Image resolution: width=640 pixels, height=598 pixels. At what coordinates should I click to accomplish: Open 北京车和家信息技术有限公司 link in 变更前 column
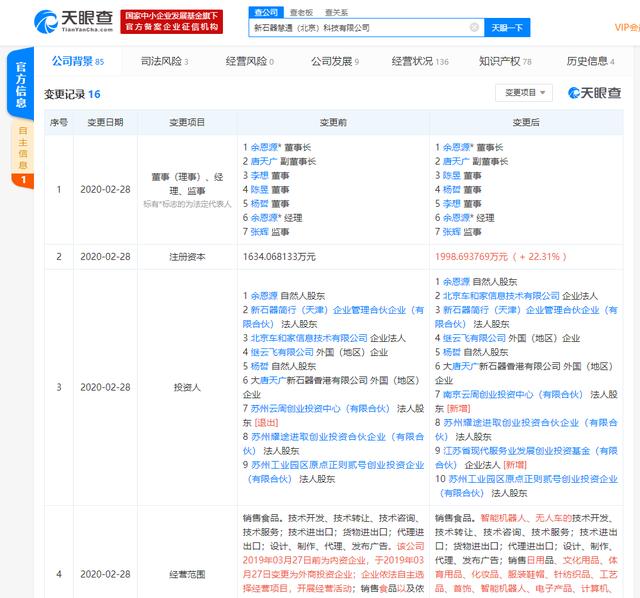[309, 338]
